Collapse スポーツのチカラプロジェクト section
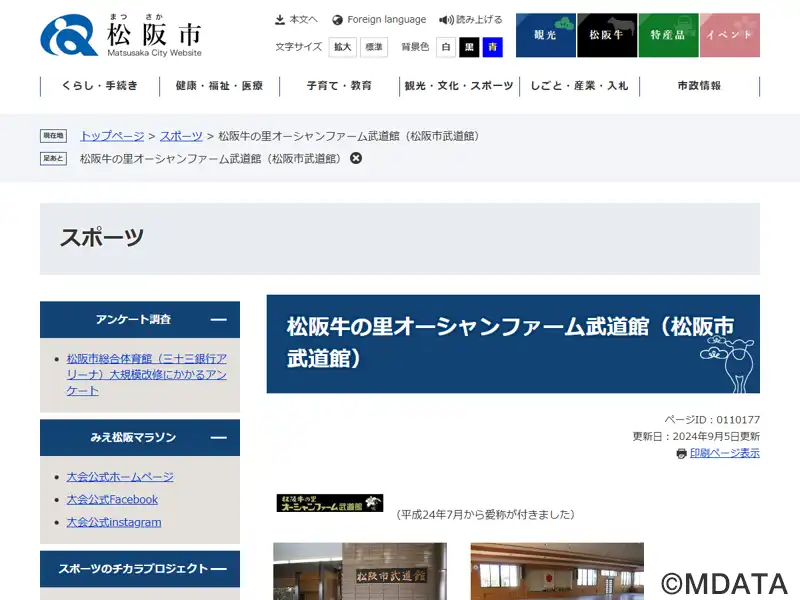800x600 pixels. 218,569
